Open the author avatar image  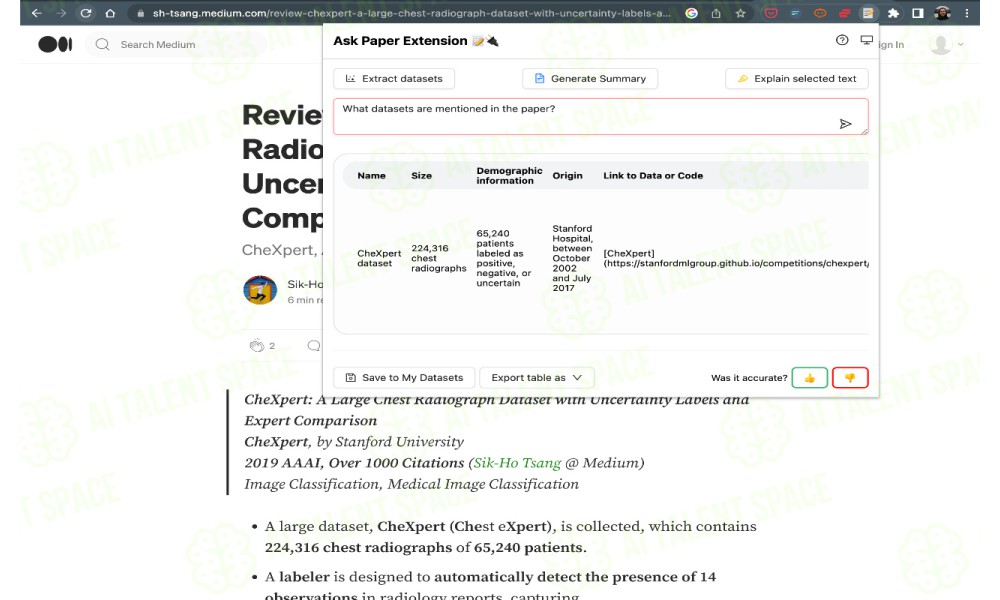click(260, 290)
